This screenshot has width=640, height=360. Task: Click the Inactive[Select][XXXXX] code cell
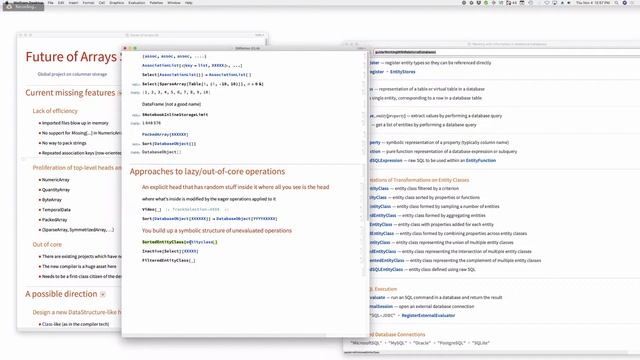point(170,251)
